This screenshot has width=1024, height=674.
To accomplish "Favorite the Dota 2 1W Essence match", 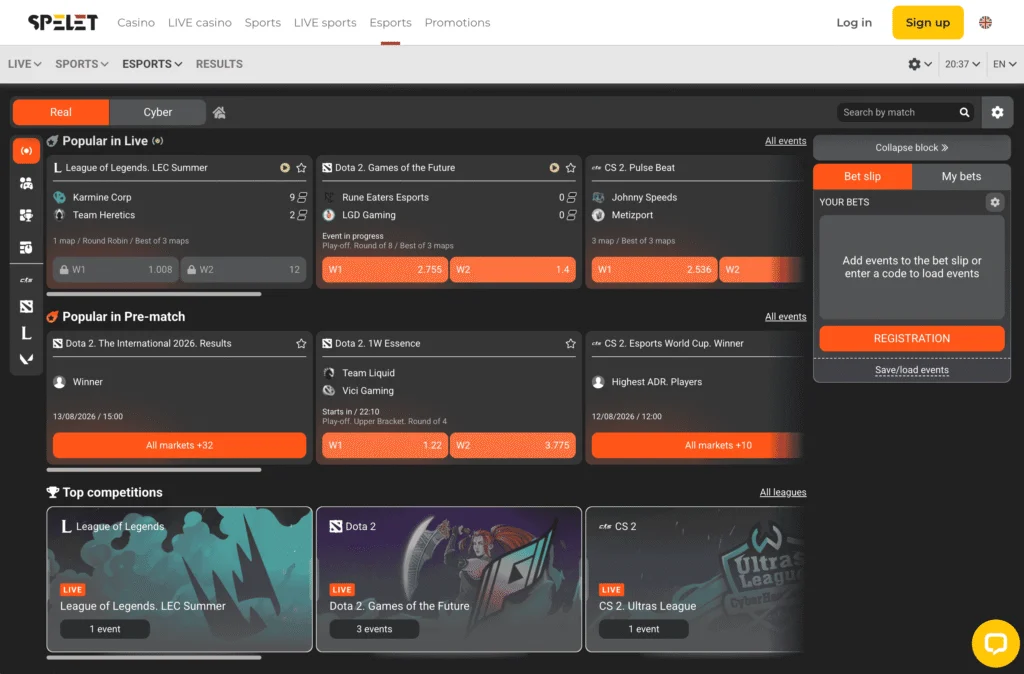I will click(x=570, y=344).
